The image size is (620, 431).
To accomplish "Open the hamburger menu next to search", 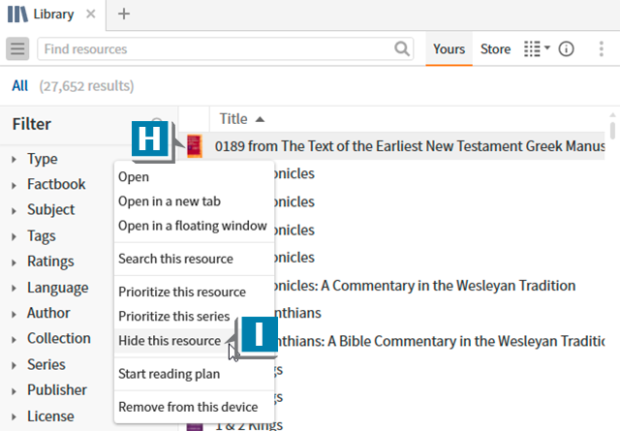I will coord(17,49).
